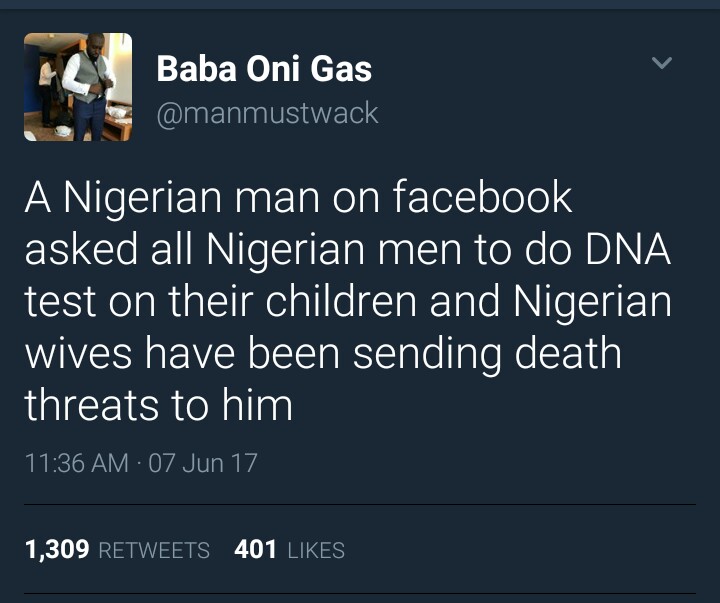Visit the @manmustwack handle link
720x603 pixels.
coord(267,113)
